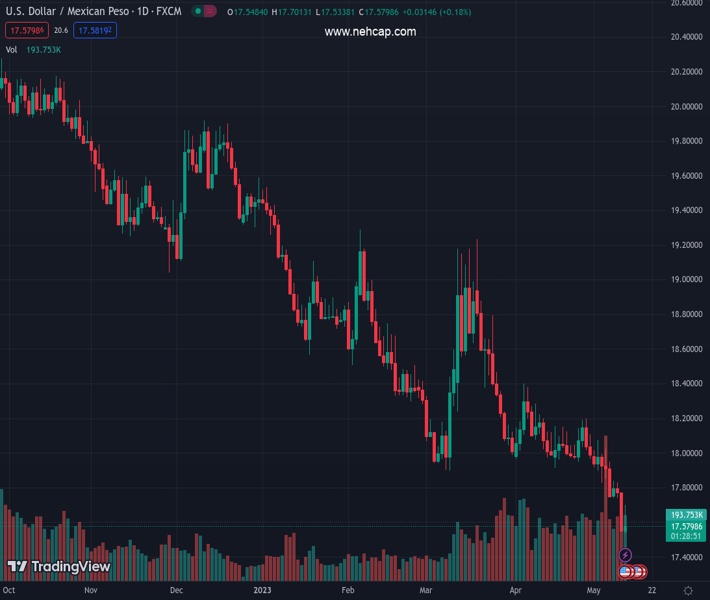Click the low value L17.53381

[335, 12]
